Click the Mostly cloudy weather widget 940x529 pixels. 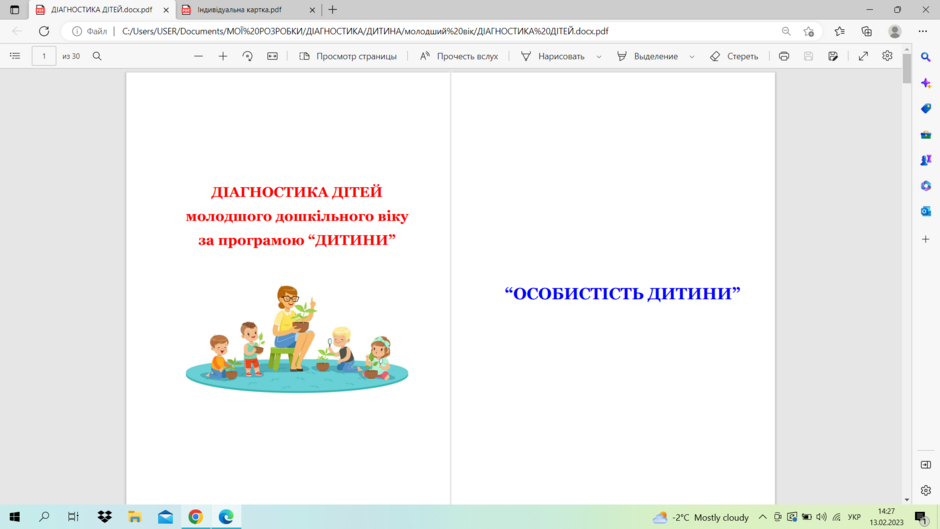click(701, 517)
